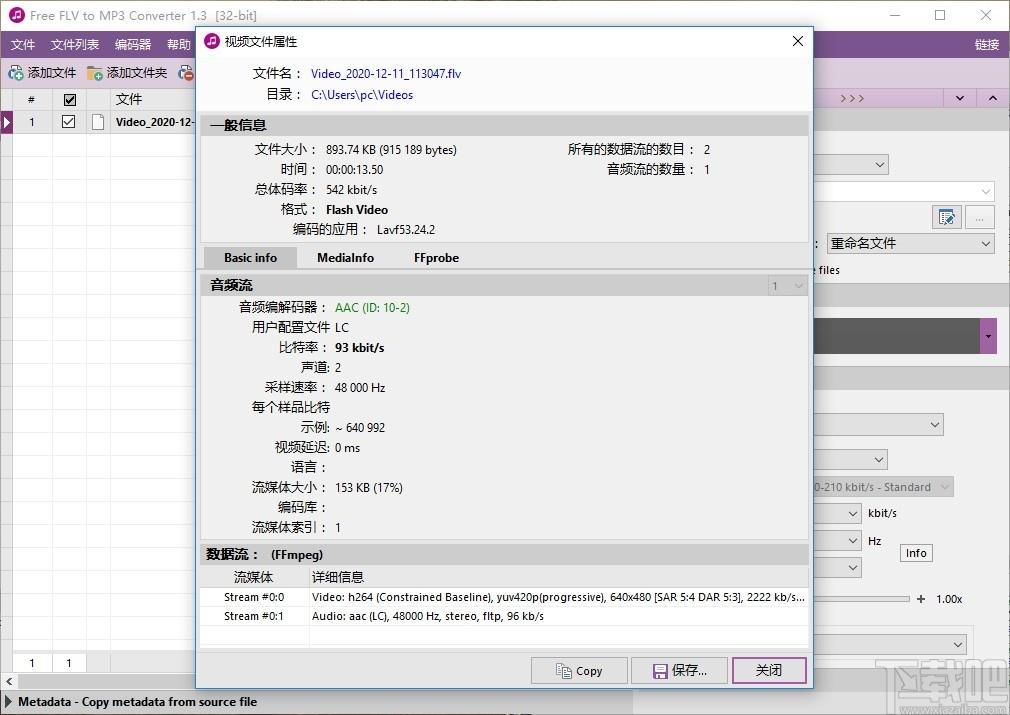Select Stream #0:1 row in data stream table

(504, 616)
